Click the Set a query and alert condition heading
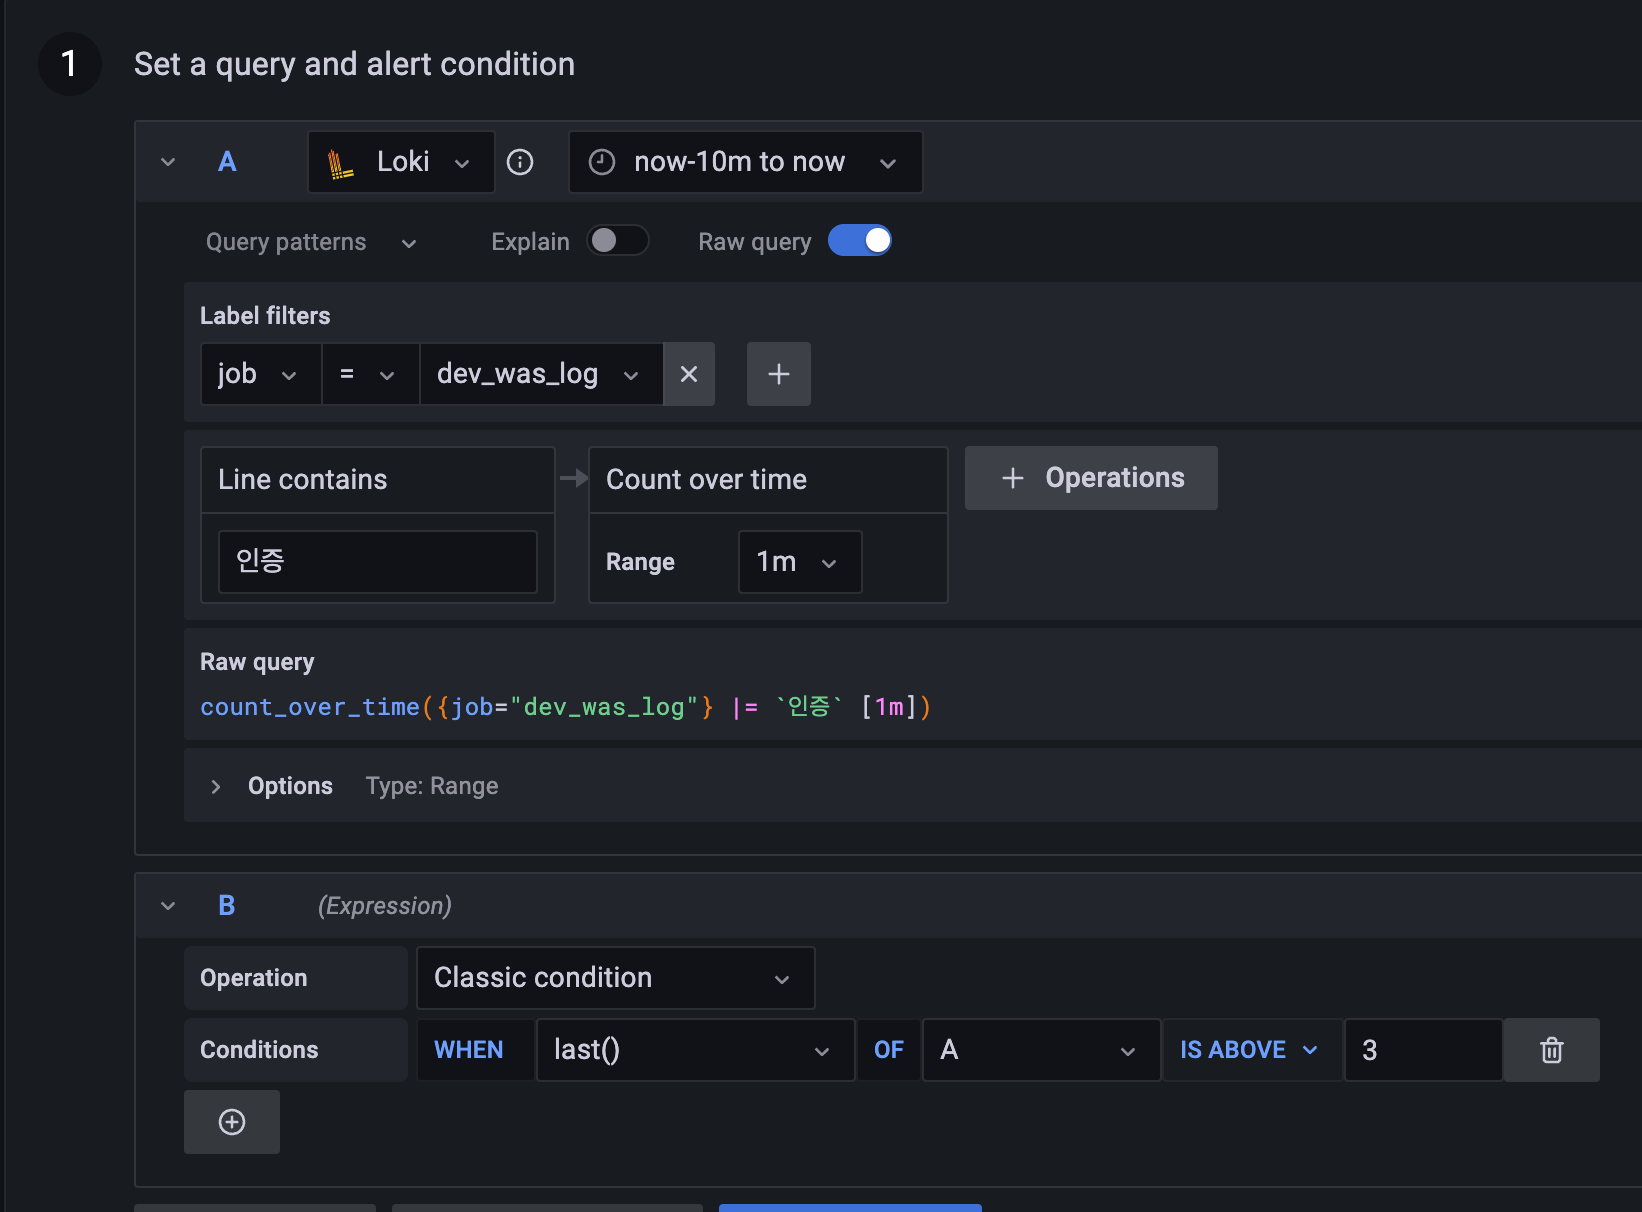 coord(354,64)
